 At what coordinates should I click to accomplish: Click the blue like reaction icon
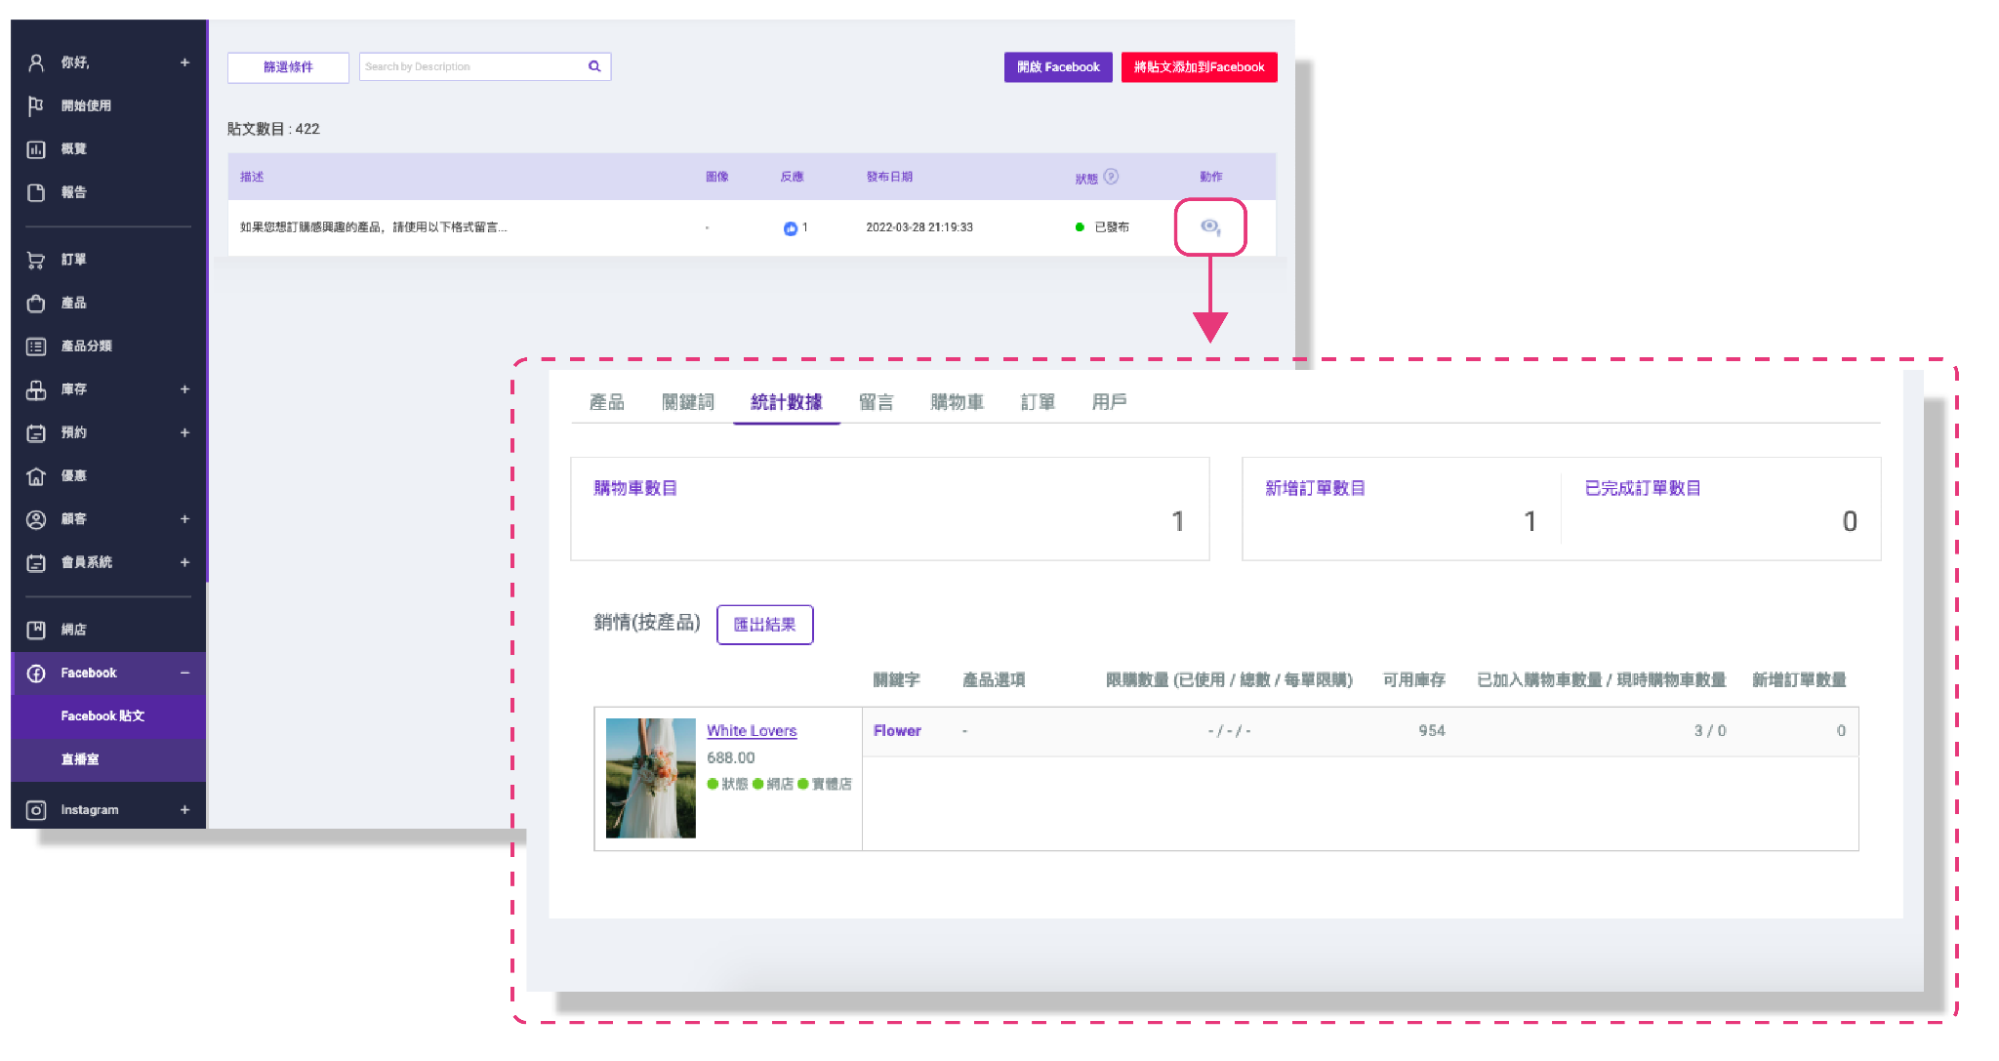click(790, 228)
